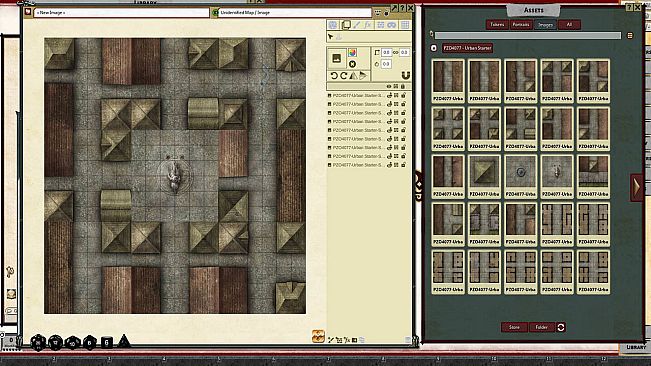Open the Store button in Assets
651x366 pixels.
(x=514, y=327)
